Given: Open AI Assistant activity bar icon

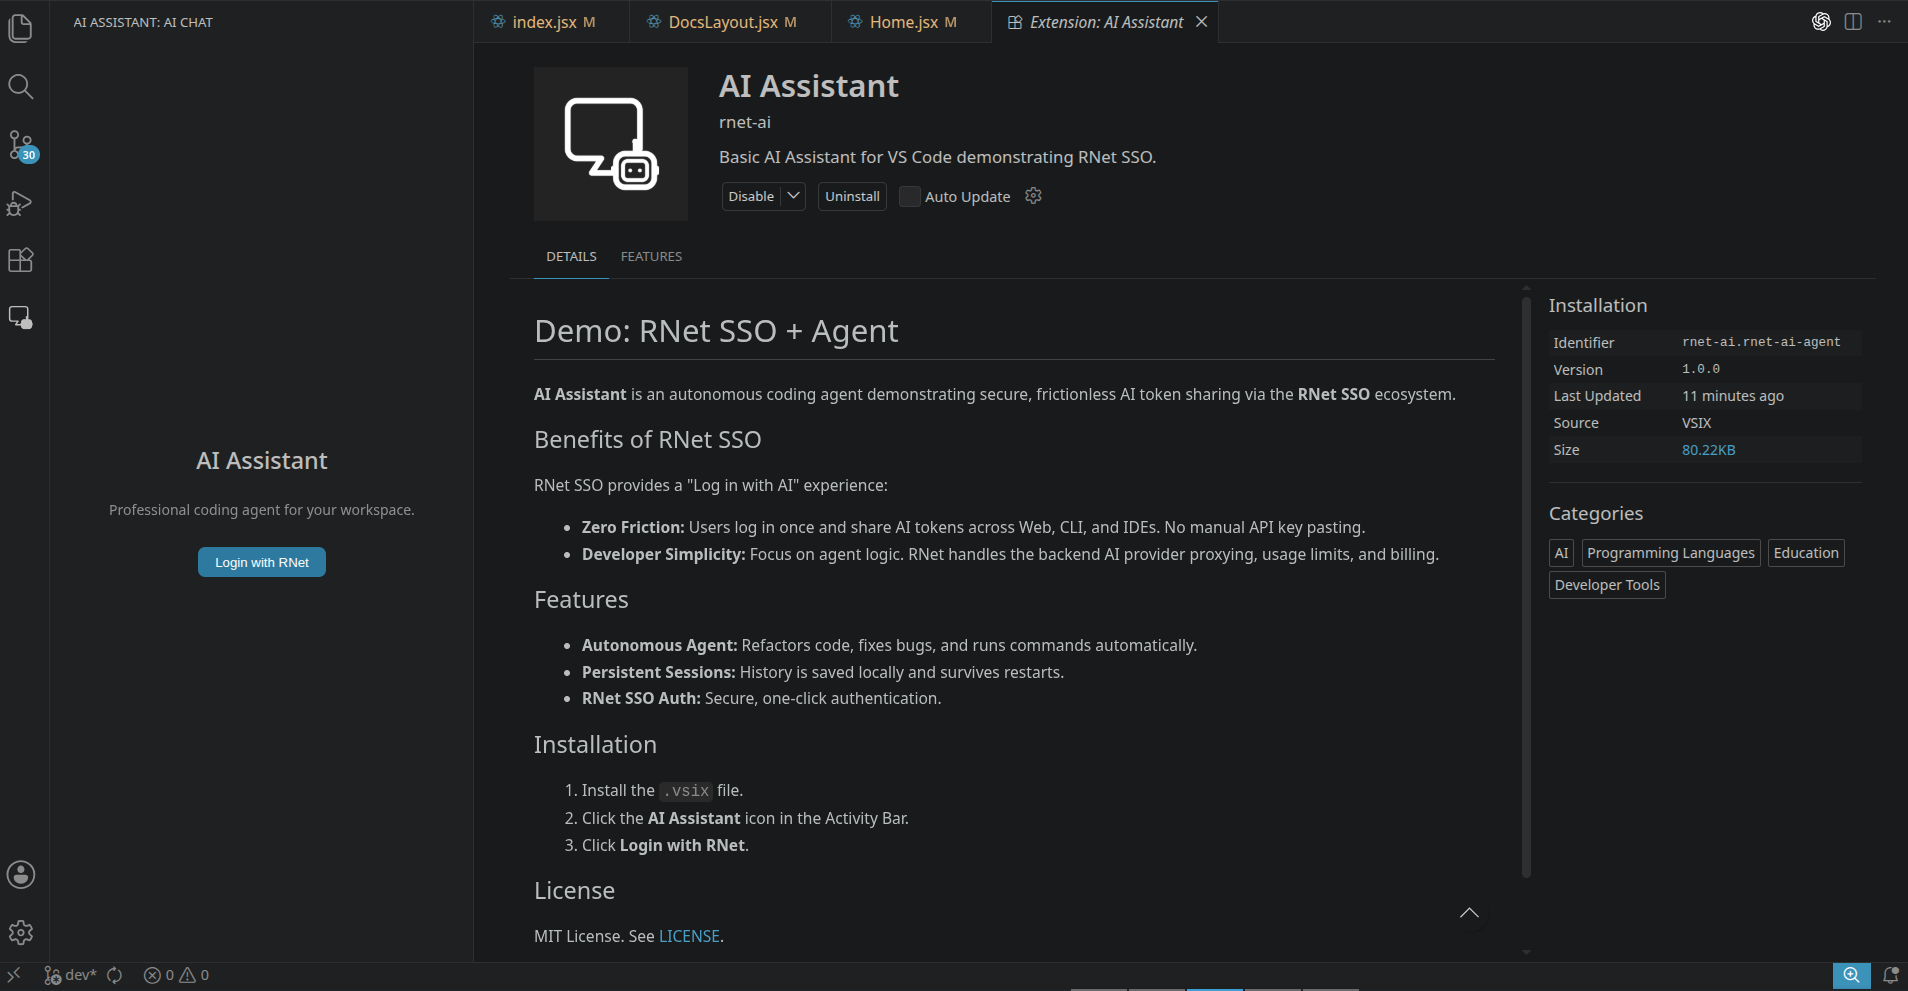Looking at the screenshot, I should click(21, 318).
